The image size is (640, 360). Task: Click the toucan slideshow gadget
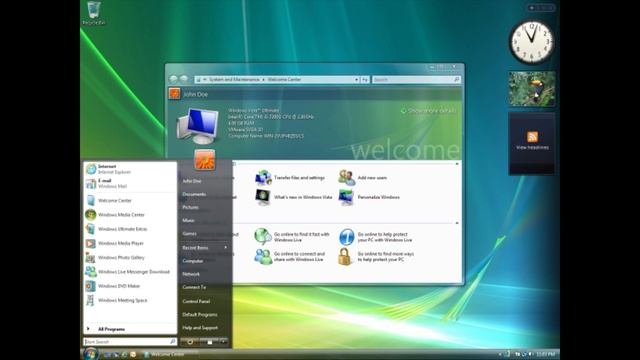[532, 89]
